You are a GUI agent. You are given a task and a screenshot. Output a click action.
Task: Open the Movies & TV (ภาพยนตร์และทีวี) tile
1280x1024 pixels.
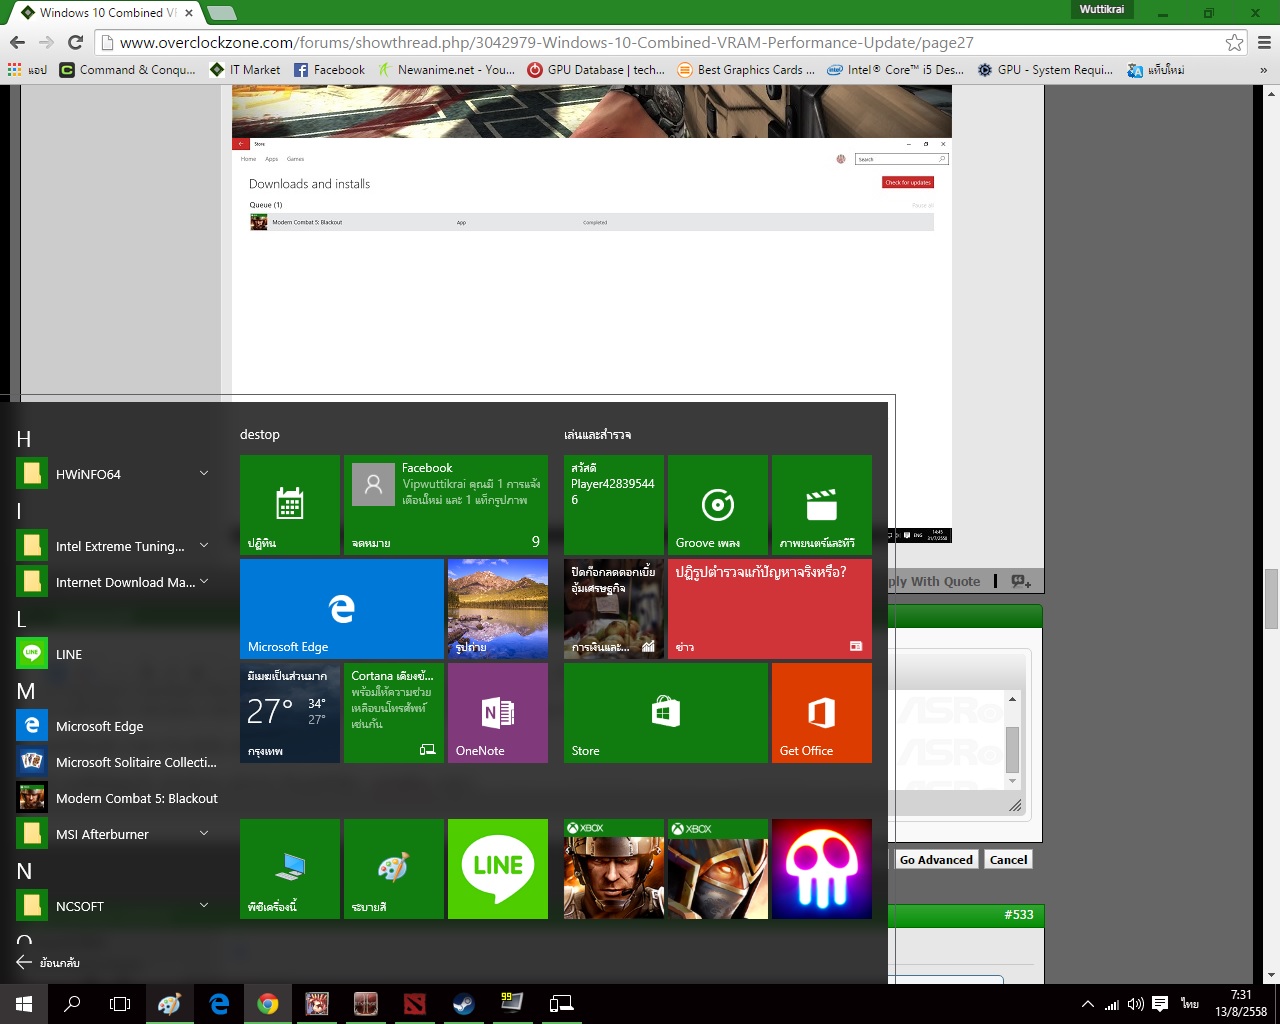pos(822,505)
